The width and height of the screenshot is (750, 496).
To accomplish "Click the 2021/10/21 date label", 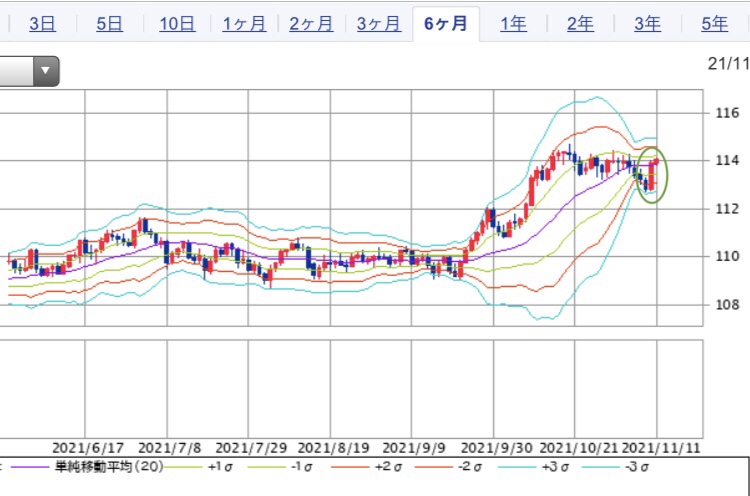I will [x=580, y=448].
